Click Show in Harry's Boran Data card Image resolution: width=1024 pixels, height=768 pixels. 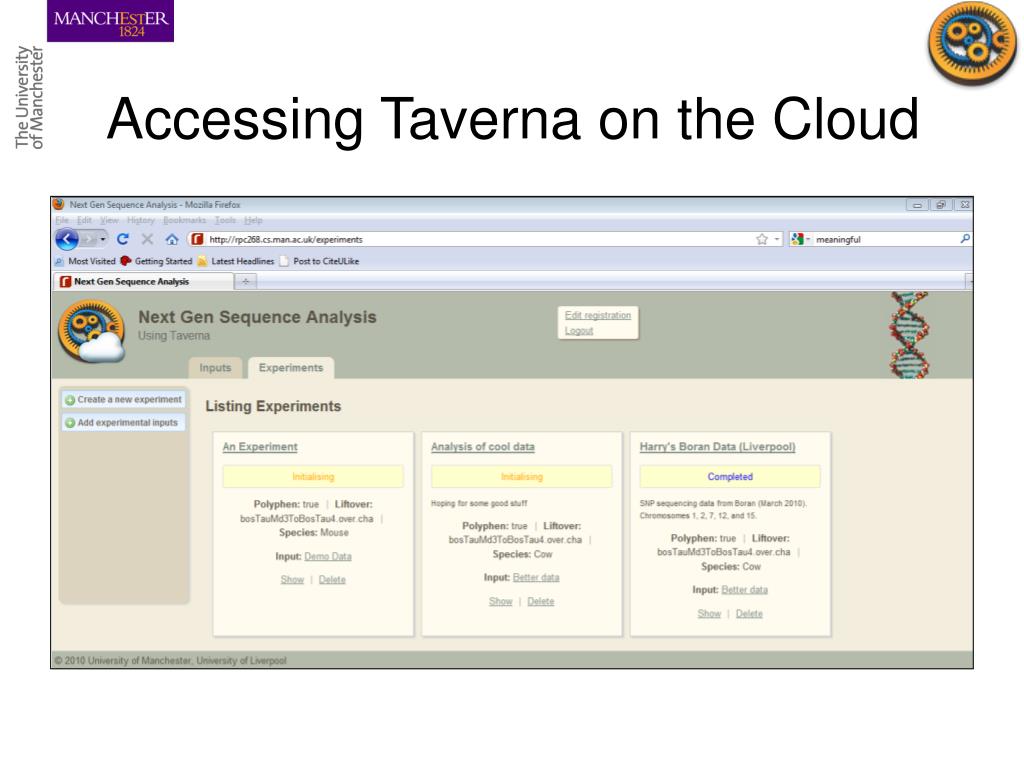pos(709,614)
